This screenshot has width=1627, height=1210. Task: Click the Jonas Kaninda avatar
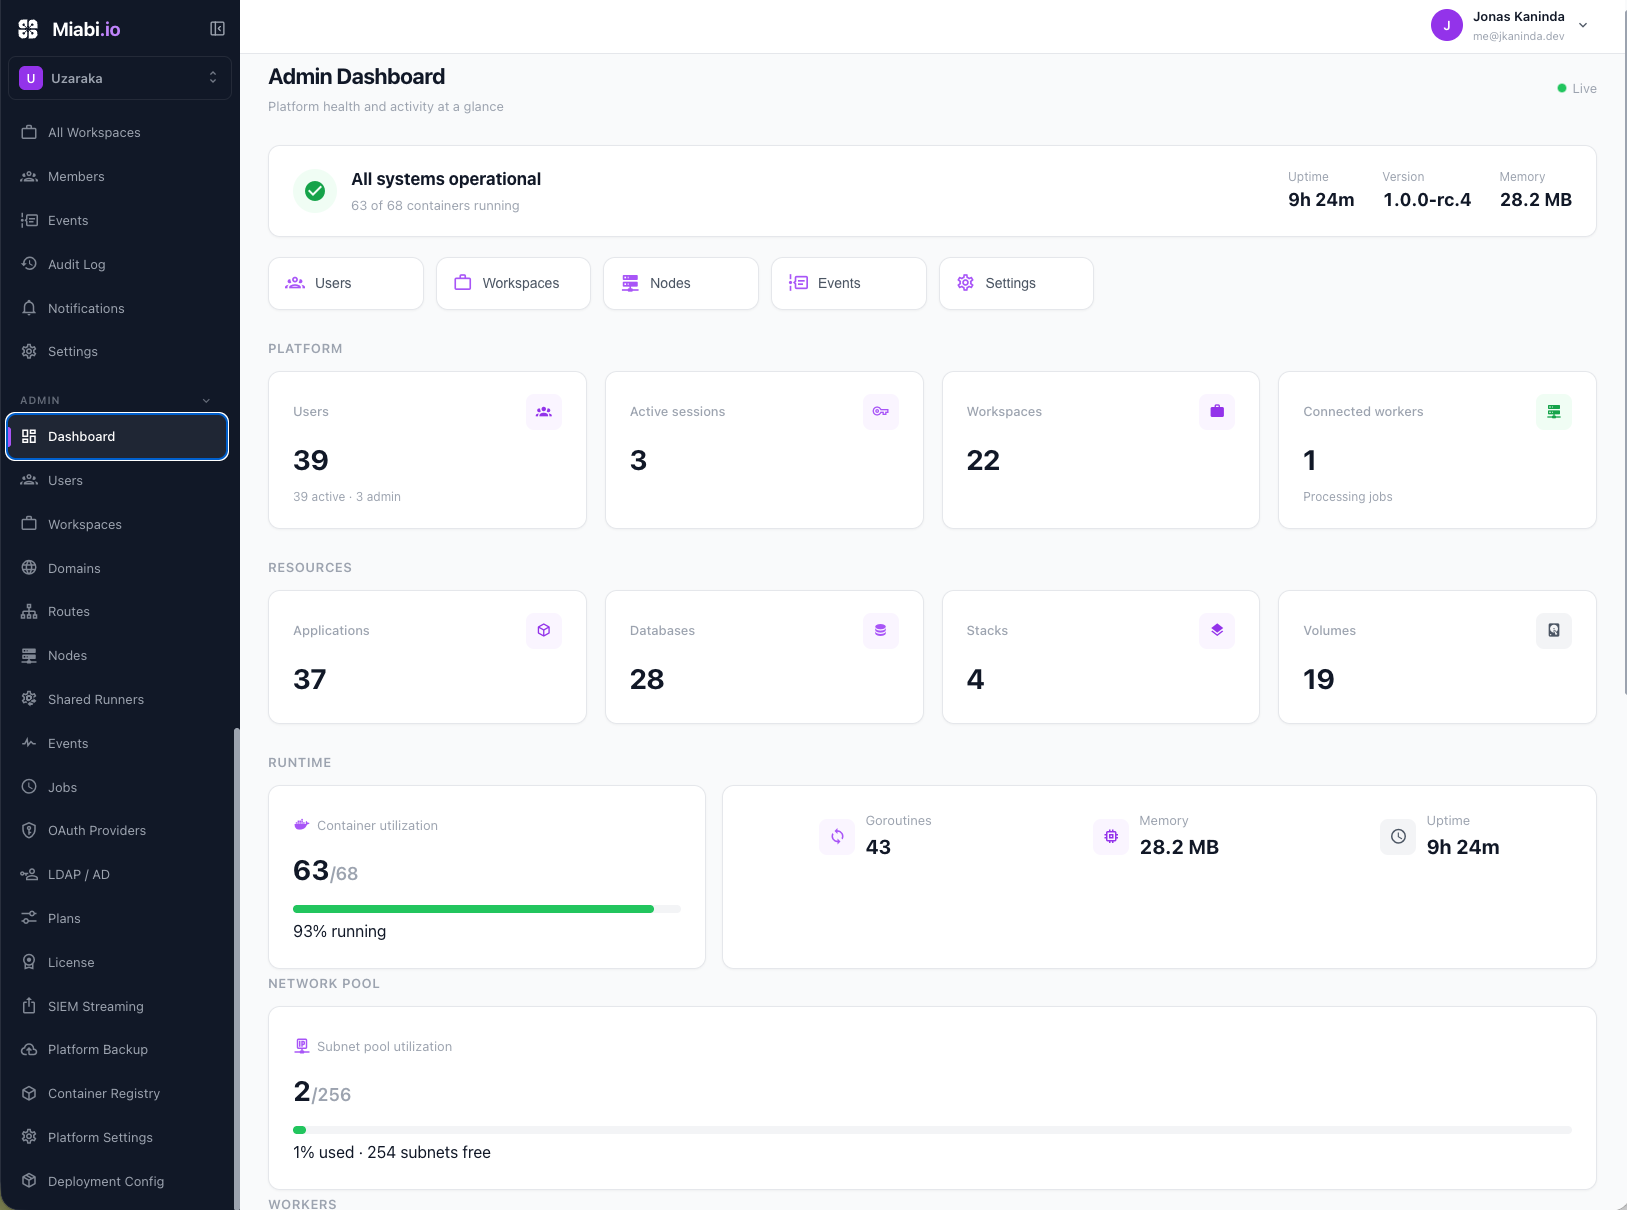(1446, 25)
